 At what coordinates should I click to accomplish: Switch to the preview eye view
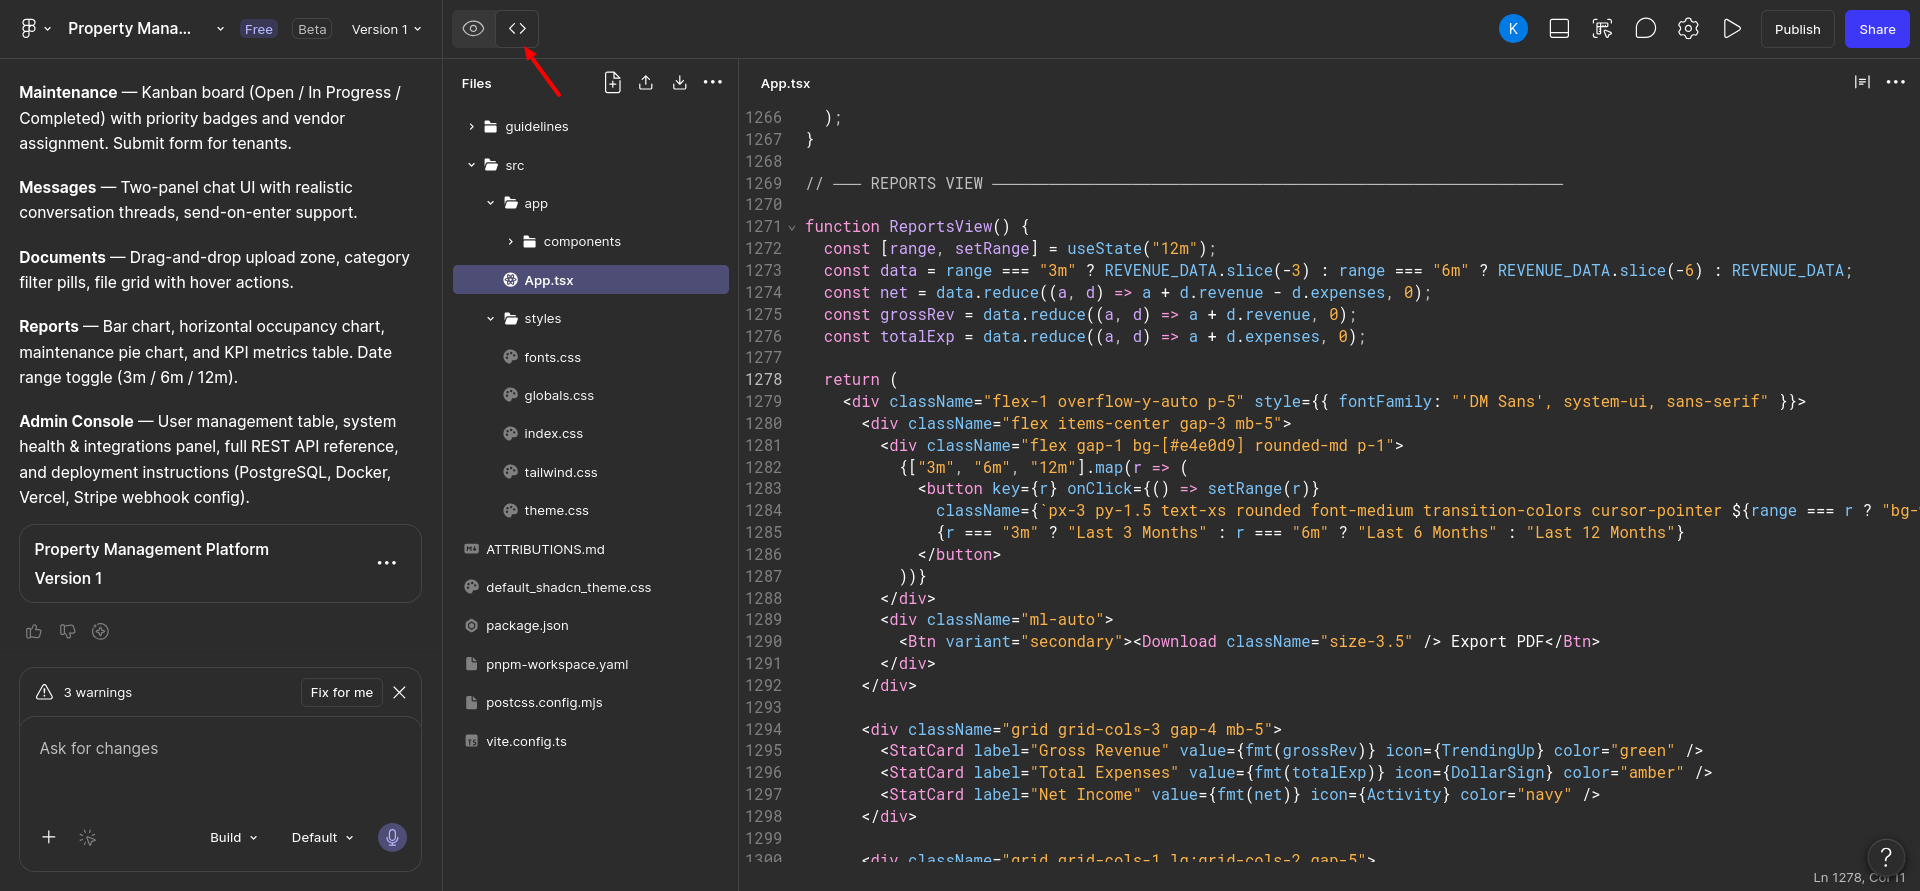(474, 28)
